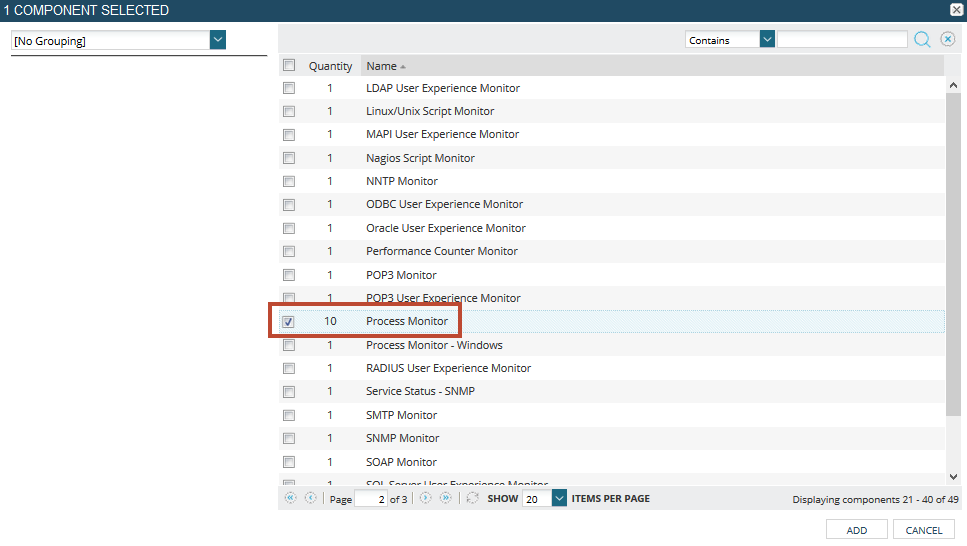The image size is (967, 546).
Task: Sort by the Name column header
Action: coord(381,66)
